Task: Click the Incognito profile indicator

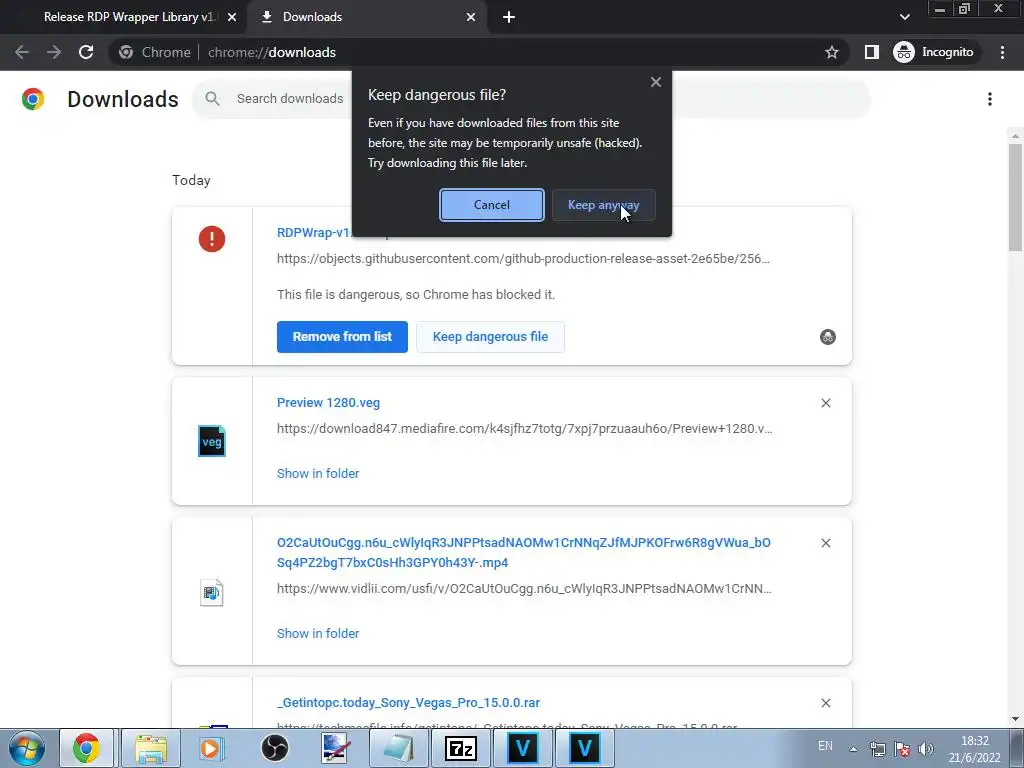Action: [x=934, y=52]
